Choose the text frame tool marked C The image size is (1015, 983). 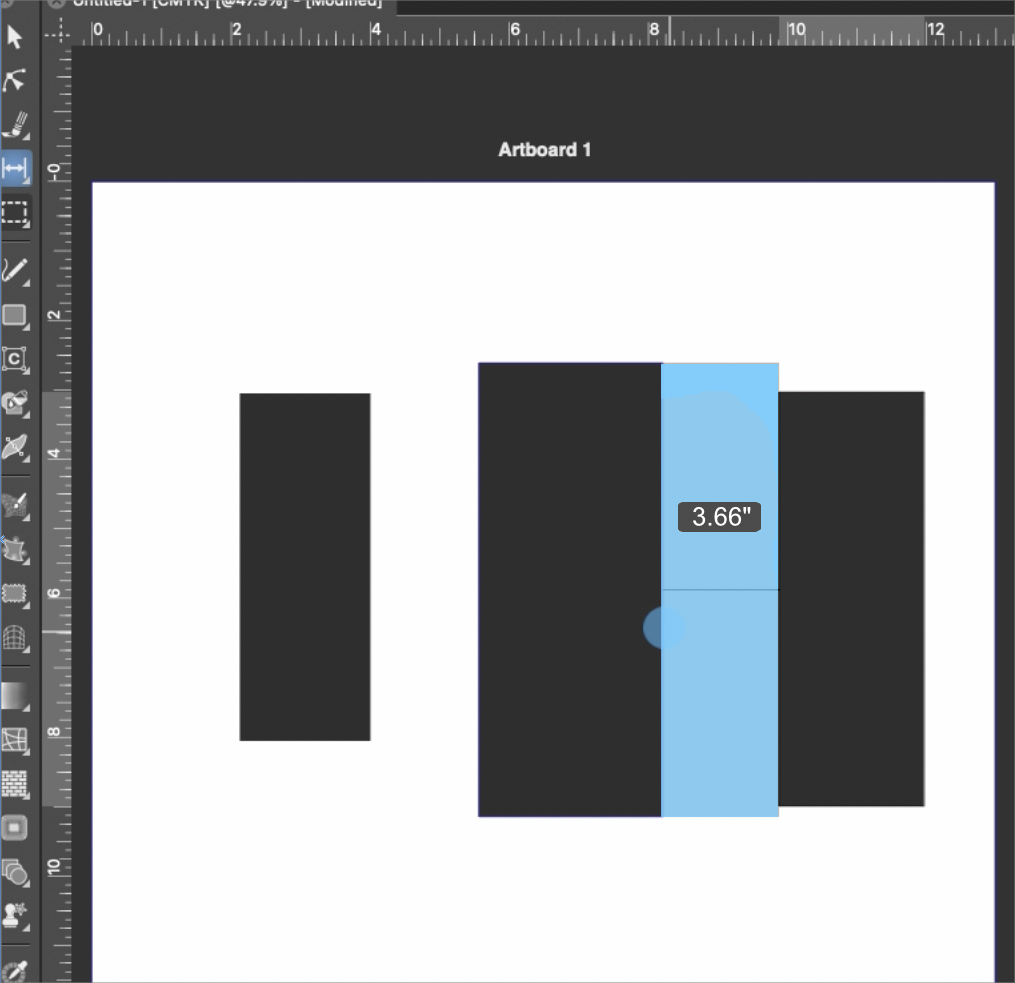click(x=15, y=359)
